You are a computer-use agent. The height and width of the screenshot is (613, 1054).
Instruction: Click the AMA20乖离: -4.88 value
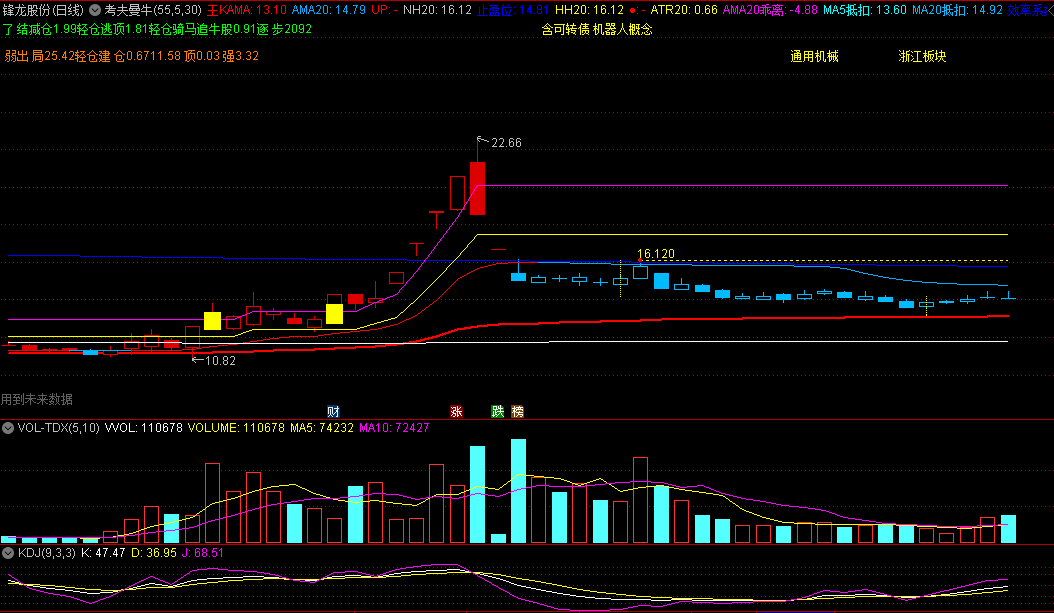pyautogui.click(x=770, y=10)
